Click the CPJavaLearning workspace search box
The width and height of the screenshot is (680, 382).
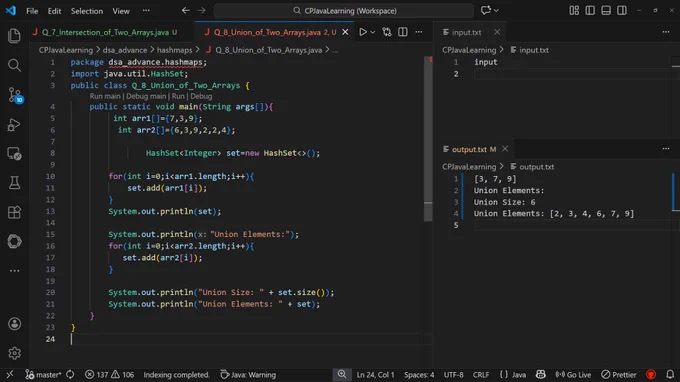pos(343,10)
